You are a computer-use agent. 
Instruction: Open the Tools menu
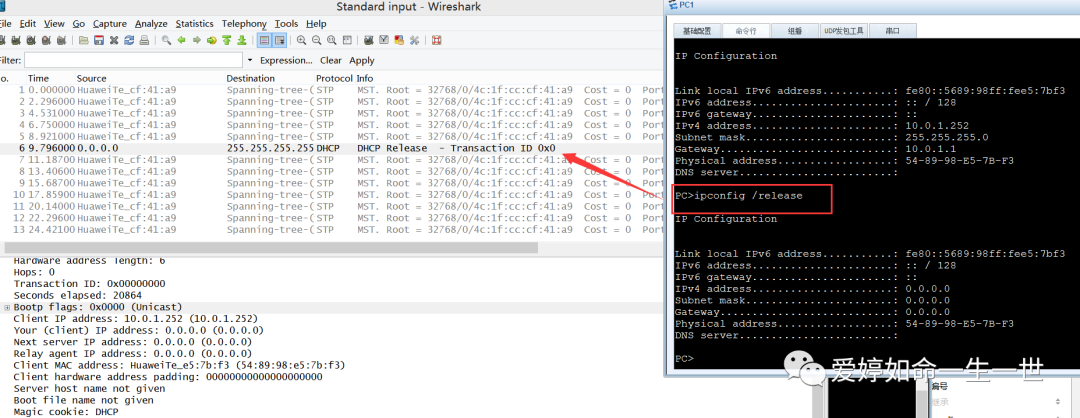pyautogui.click(x=286, y=23)
